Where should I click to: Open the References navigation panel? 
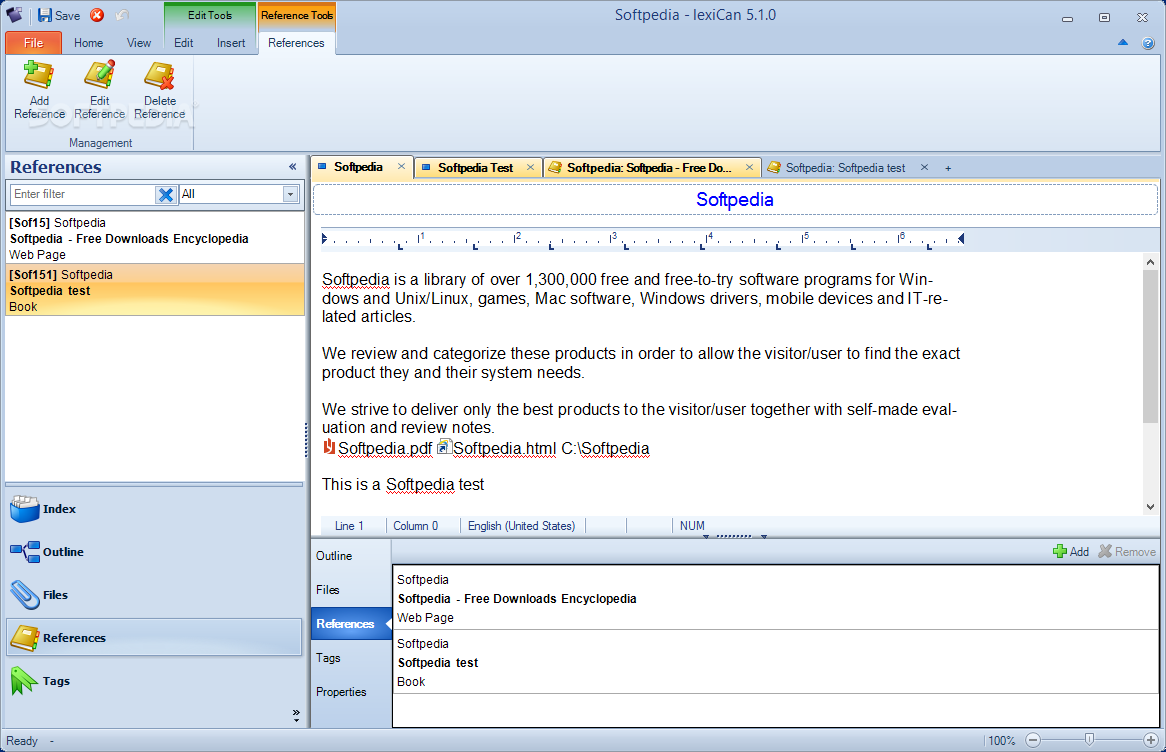155,637
